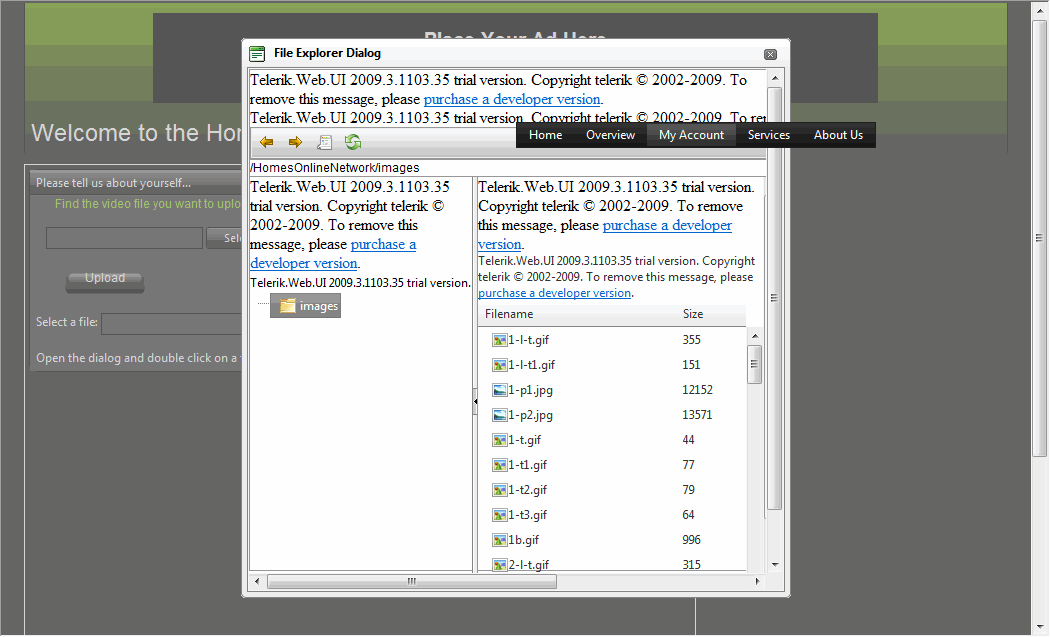Close the File Explorer Dialog

771,54
